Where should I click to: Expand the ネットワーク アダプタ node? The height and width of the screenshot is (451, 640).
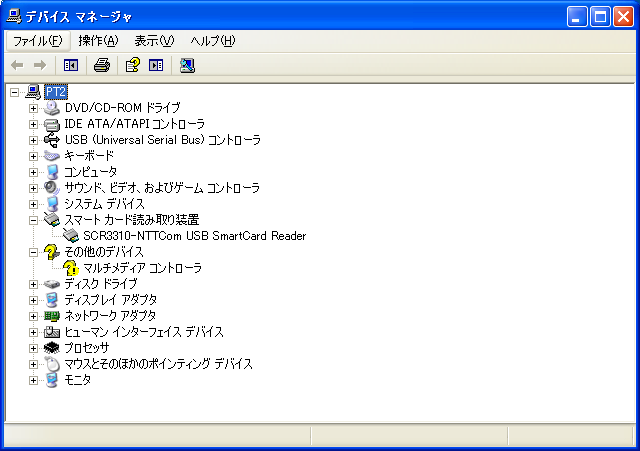pyautogui.click(x=33, y=316)
